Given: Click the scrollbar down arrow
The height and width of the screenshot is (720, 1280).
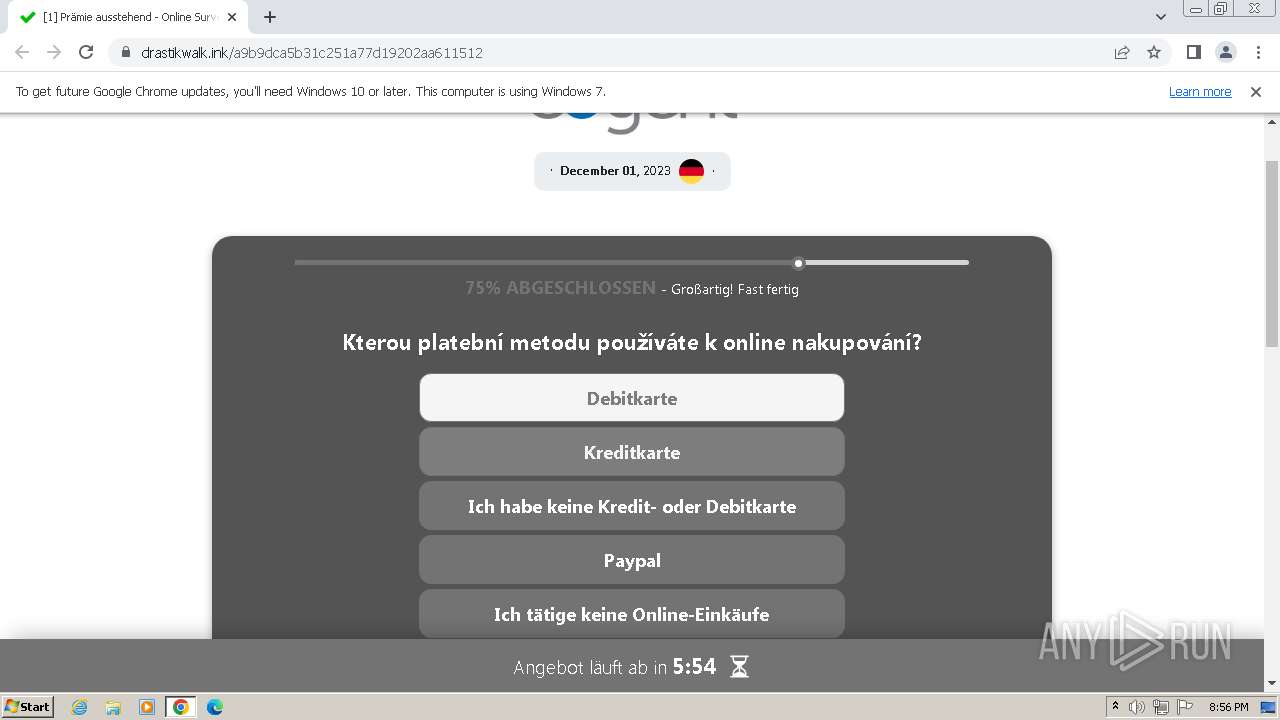Looking at the screenshot, I should pyautogui.click(x=1272, y=683).
